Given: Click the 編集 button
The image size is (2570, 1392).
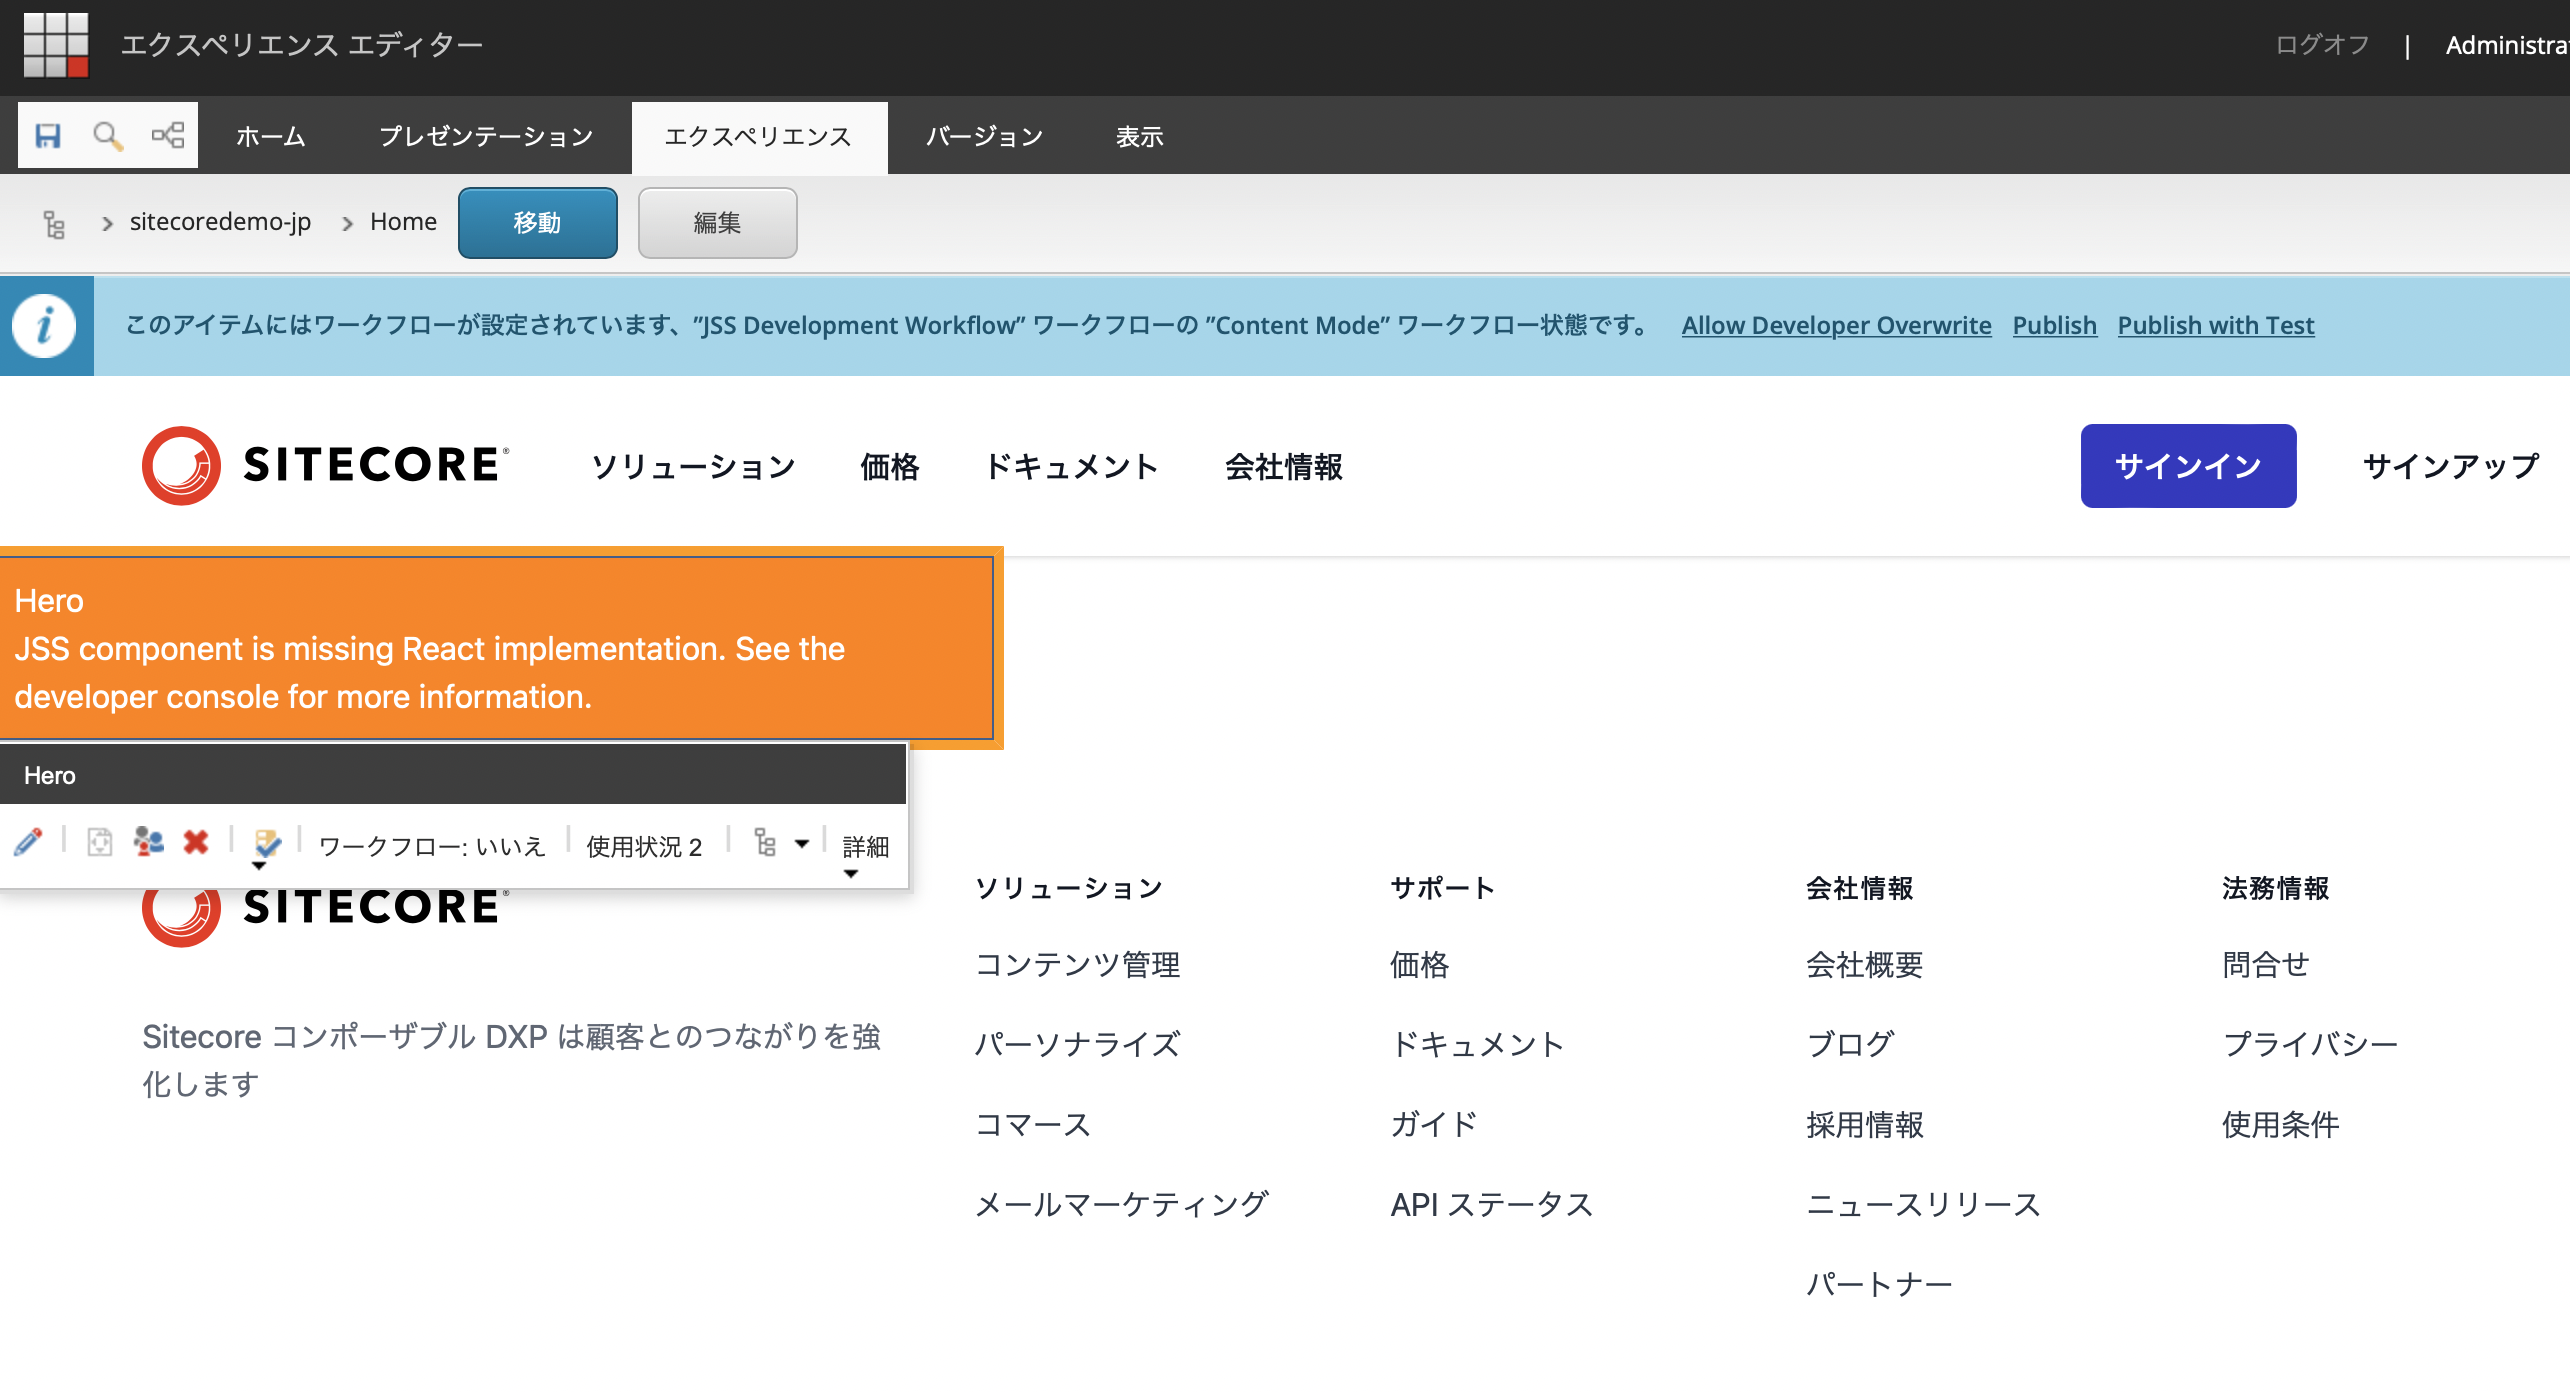Looking at the screenshot, I should click(x=718, y=223).
